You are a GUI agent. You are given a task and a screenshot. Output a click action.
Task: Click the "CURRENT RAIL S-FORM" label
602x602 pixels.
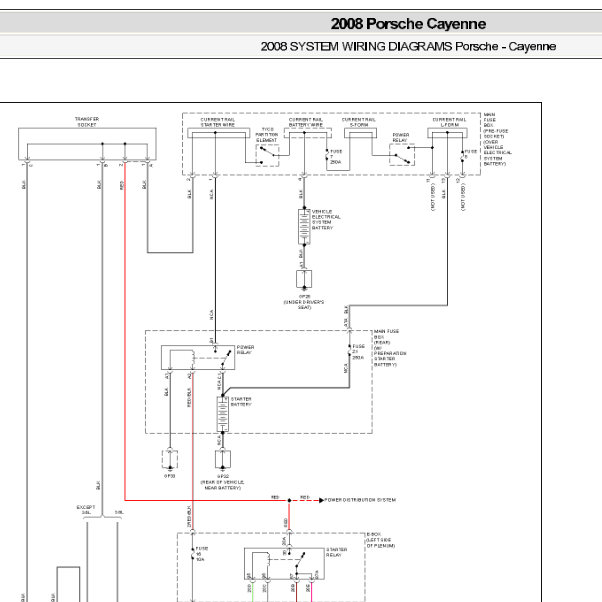pyautogui.click(x=359, y=122)
